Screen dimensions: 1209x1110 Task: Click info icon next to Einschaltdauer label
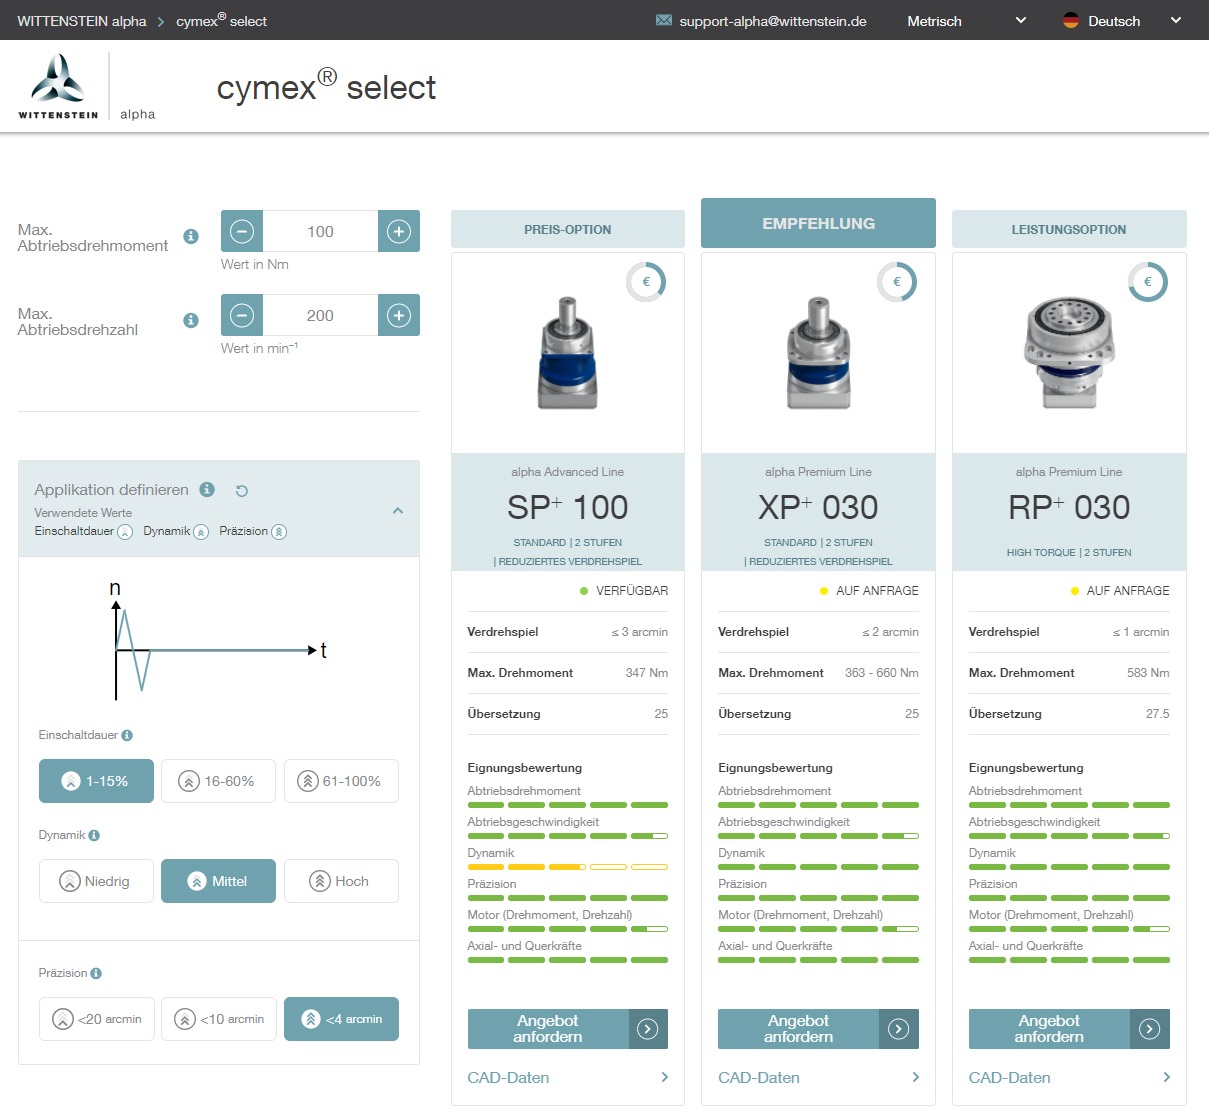[x=127, y=735]
